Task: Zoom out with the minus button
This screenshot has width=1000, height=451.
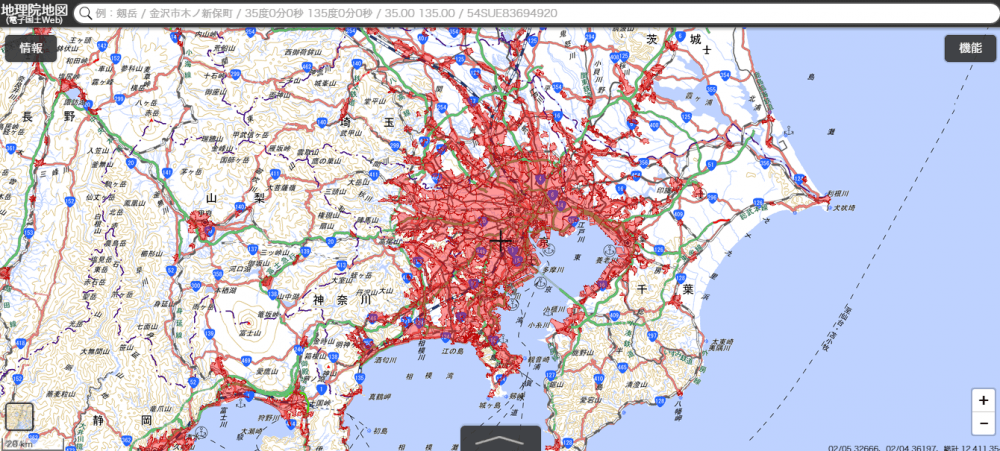Action: [x=983, y=423]
